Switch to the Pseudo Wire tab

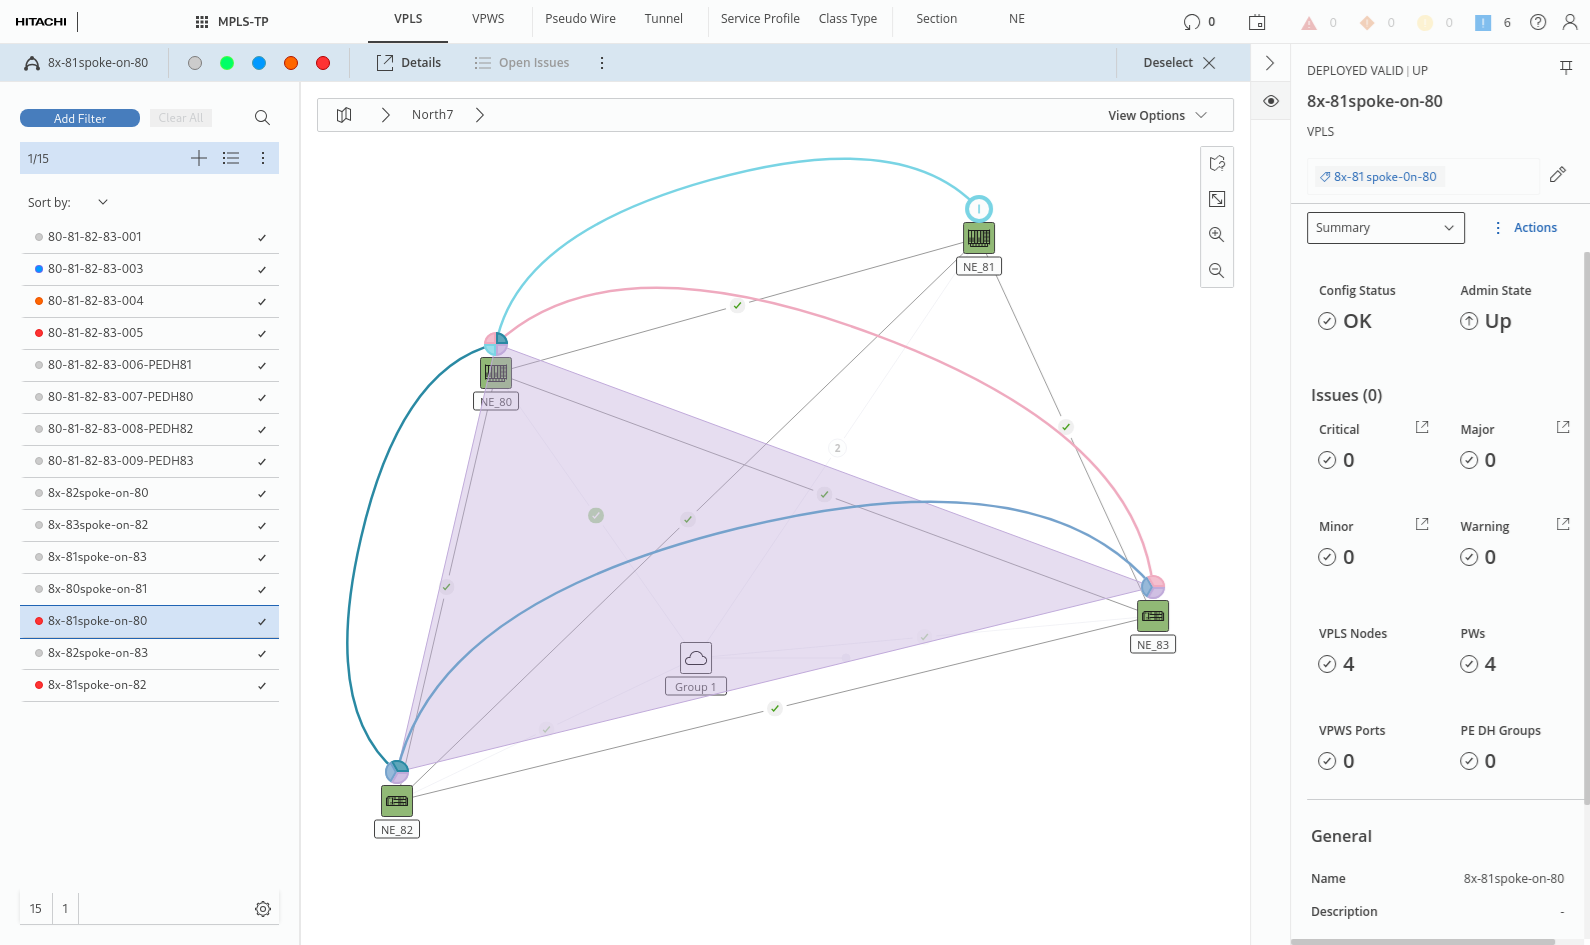pyautogui.click(x=580, y=19)
